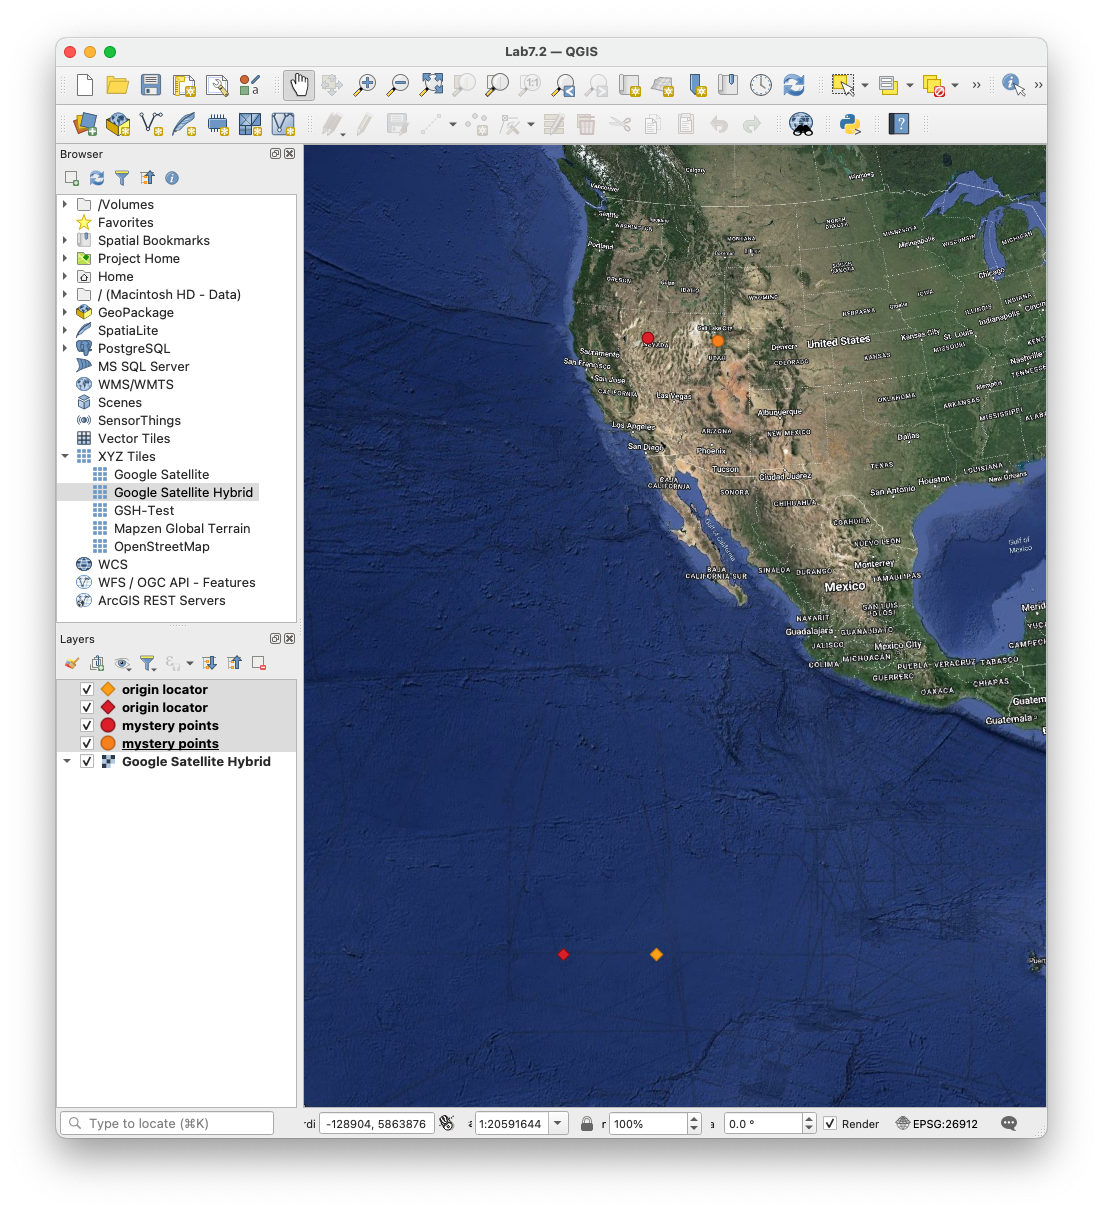This screenshot has width=1103, height=1212.
Task: Toggle red circle mystery points layer visibility
Action: pyautogui.click(x=87, y=725)
